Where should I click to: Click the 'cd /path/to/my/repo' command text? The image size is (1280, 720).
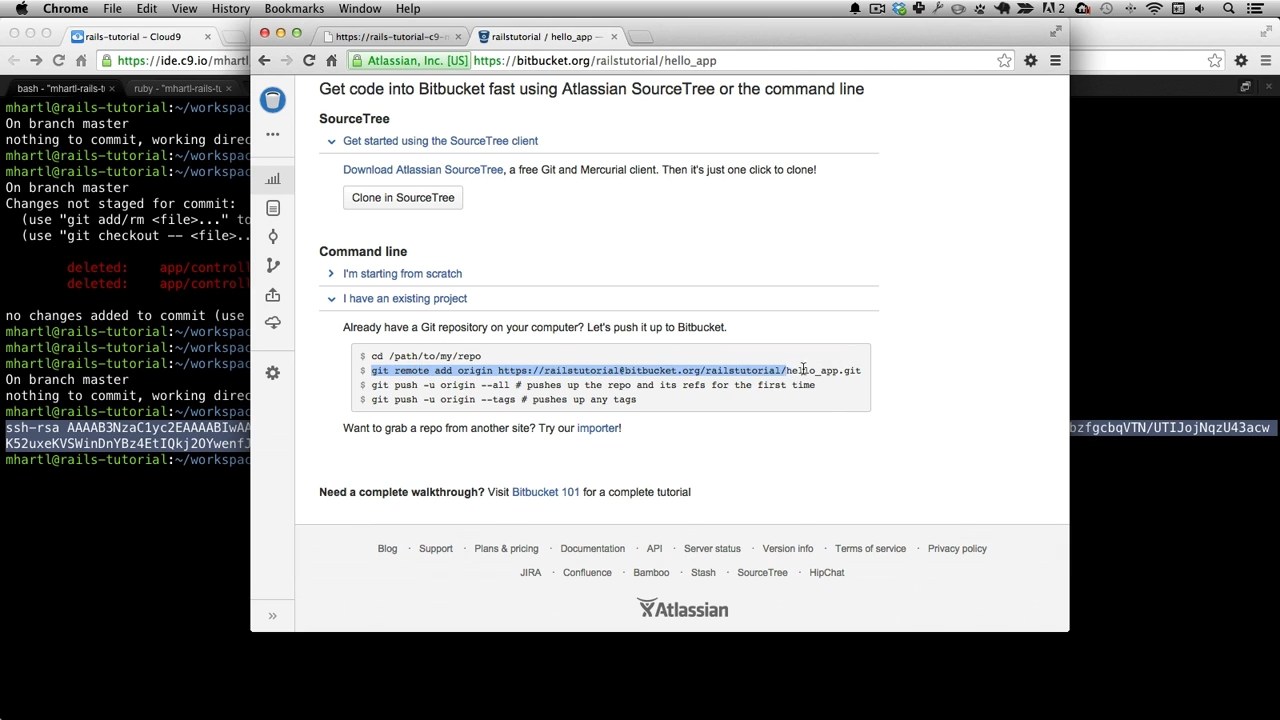click(x=426, y=356)
